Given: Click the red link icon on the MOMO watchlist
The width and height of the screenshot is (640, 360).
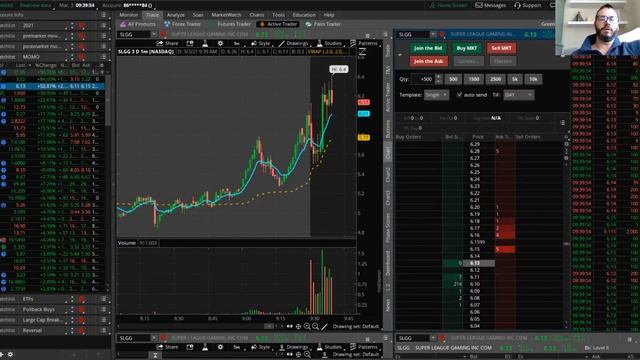Looking at the screenshot, I should tap(82, 57).
